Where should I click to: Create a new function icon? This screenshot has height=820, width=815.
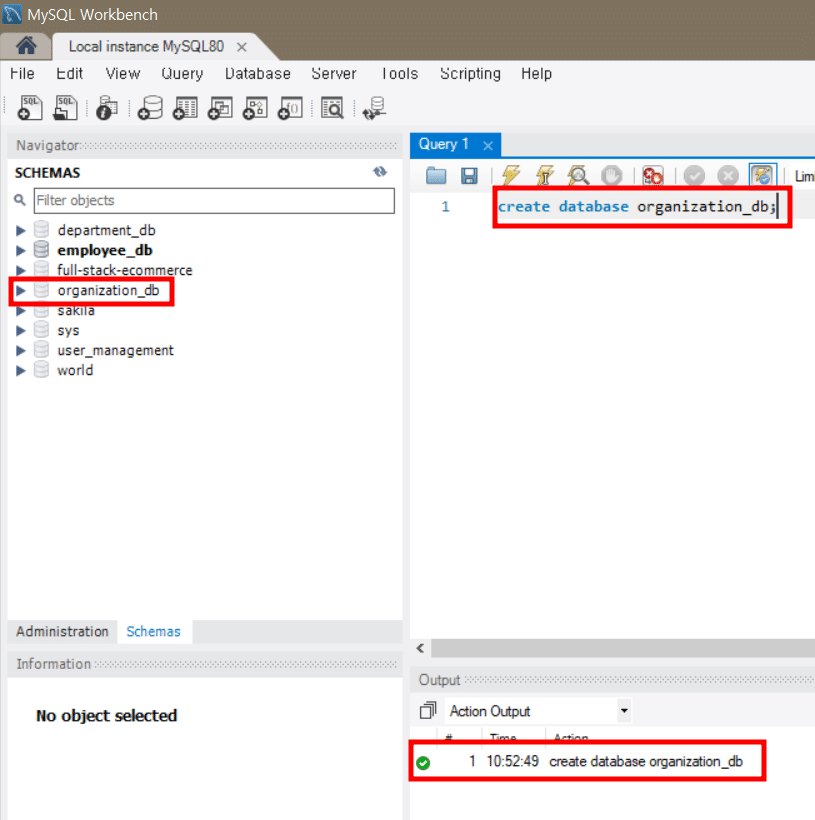[290, 108]
